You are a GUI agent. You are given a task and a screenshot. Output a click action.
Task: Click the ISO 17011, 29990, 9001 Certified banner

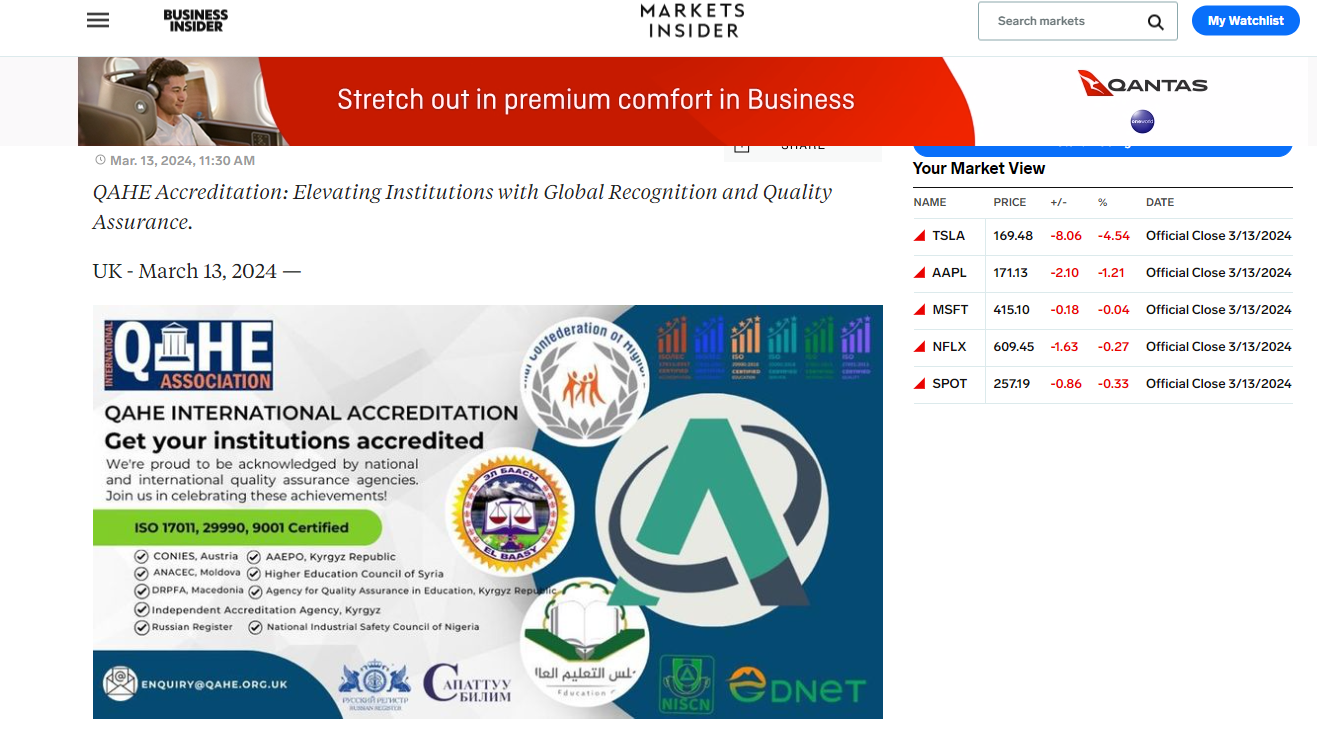point(238,527)
